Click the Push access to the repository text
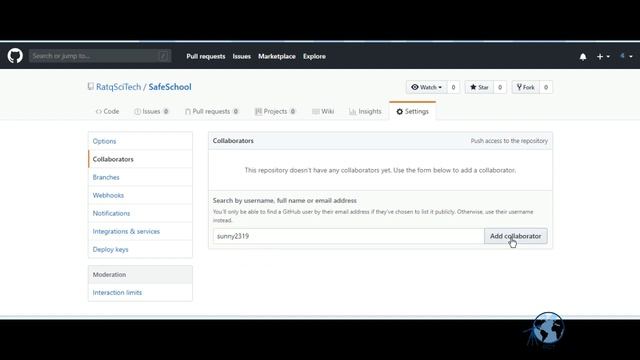This screenshot has width=640, height=360. click(509, 141)
